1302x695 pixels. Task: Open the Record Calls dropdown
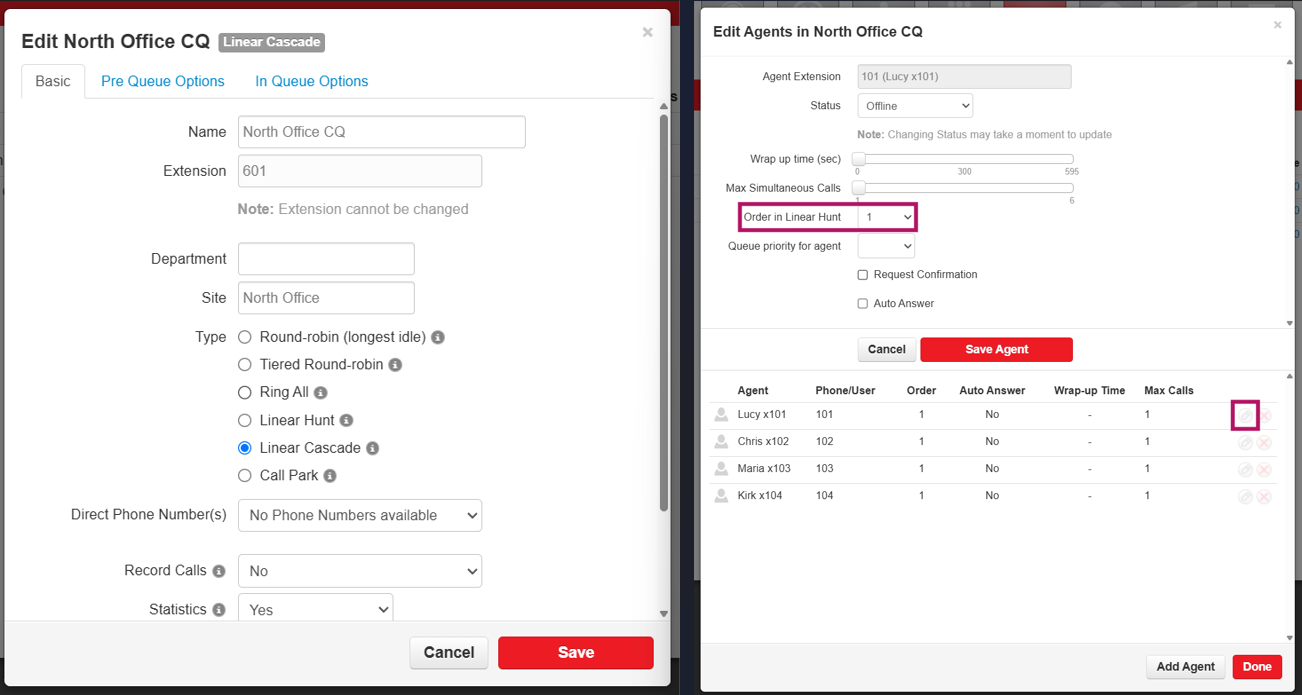pyautogui.click(x=359, y=571)
